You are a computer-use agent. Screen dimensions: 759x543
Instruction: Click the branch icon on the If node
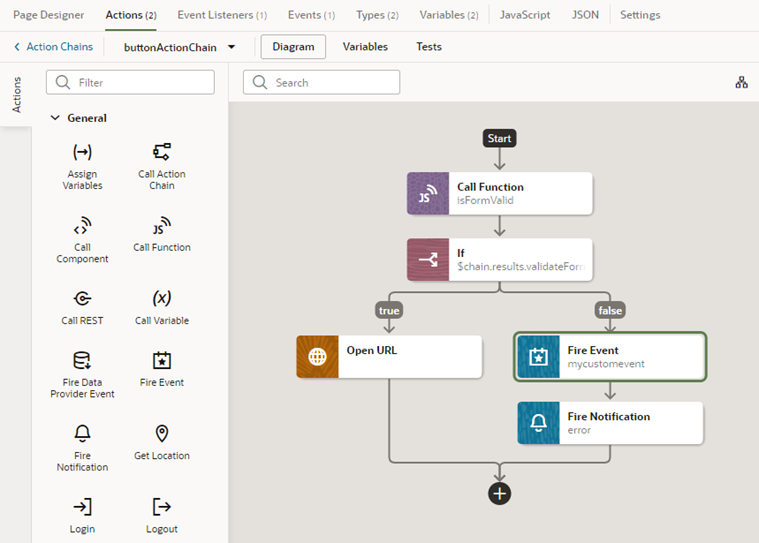428,260
